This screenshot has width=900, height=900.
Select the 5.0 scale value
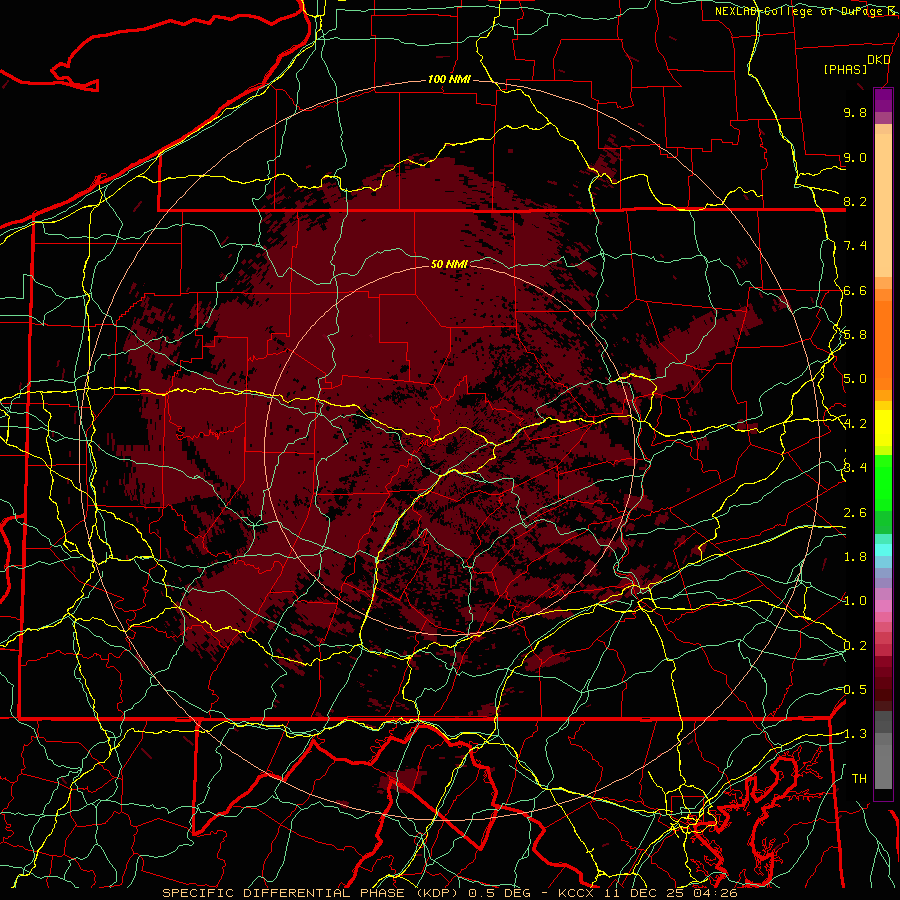(855, 379)
